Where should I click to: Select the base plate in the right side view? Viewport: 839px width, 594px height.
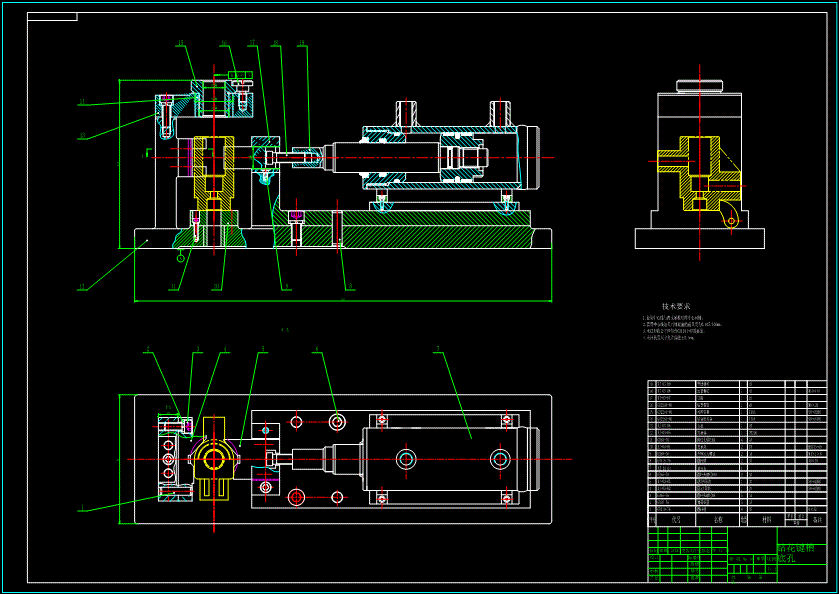click(x=699, y=238)
